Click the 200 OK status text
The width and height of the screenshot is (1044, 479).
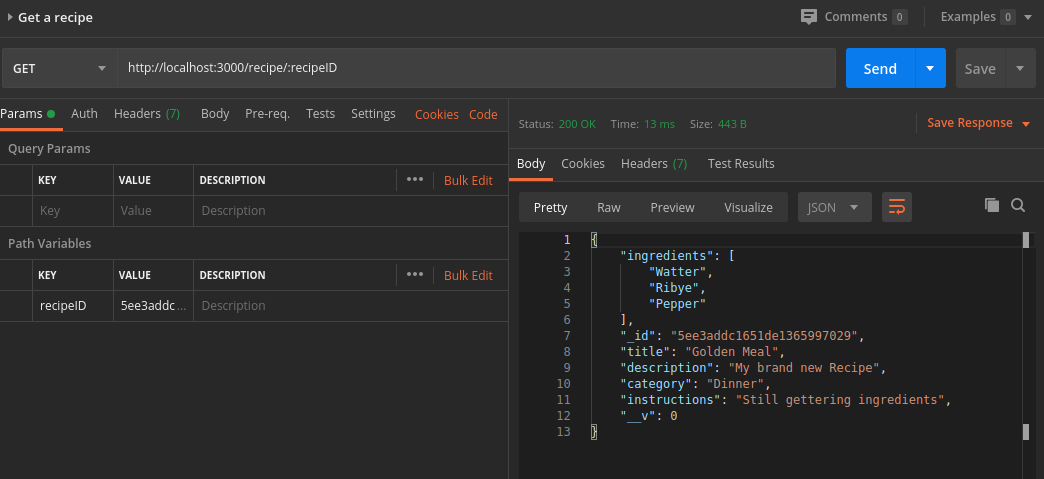click(x=577, y=124)
